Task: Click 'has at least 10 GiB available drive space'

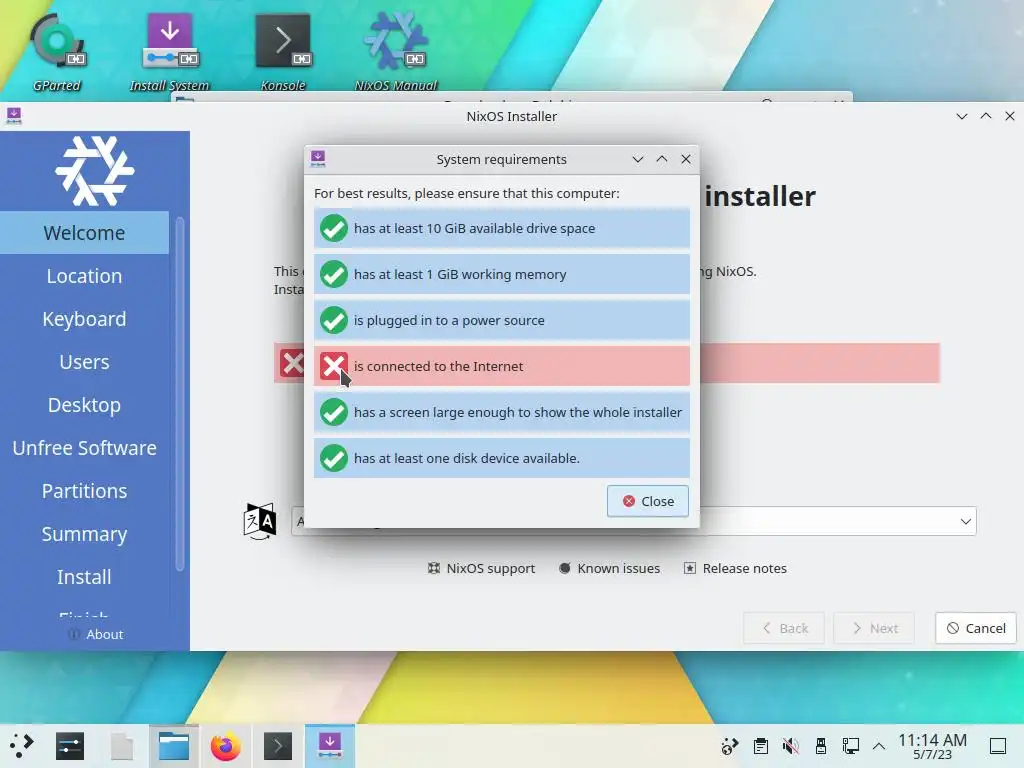Action: [474, 229]
